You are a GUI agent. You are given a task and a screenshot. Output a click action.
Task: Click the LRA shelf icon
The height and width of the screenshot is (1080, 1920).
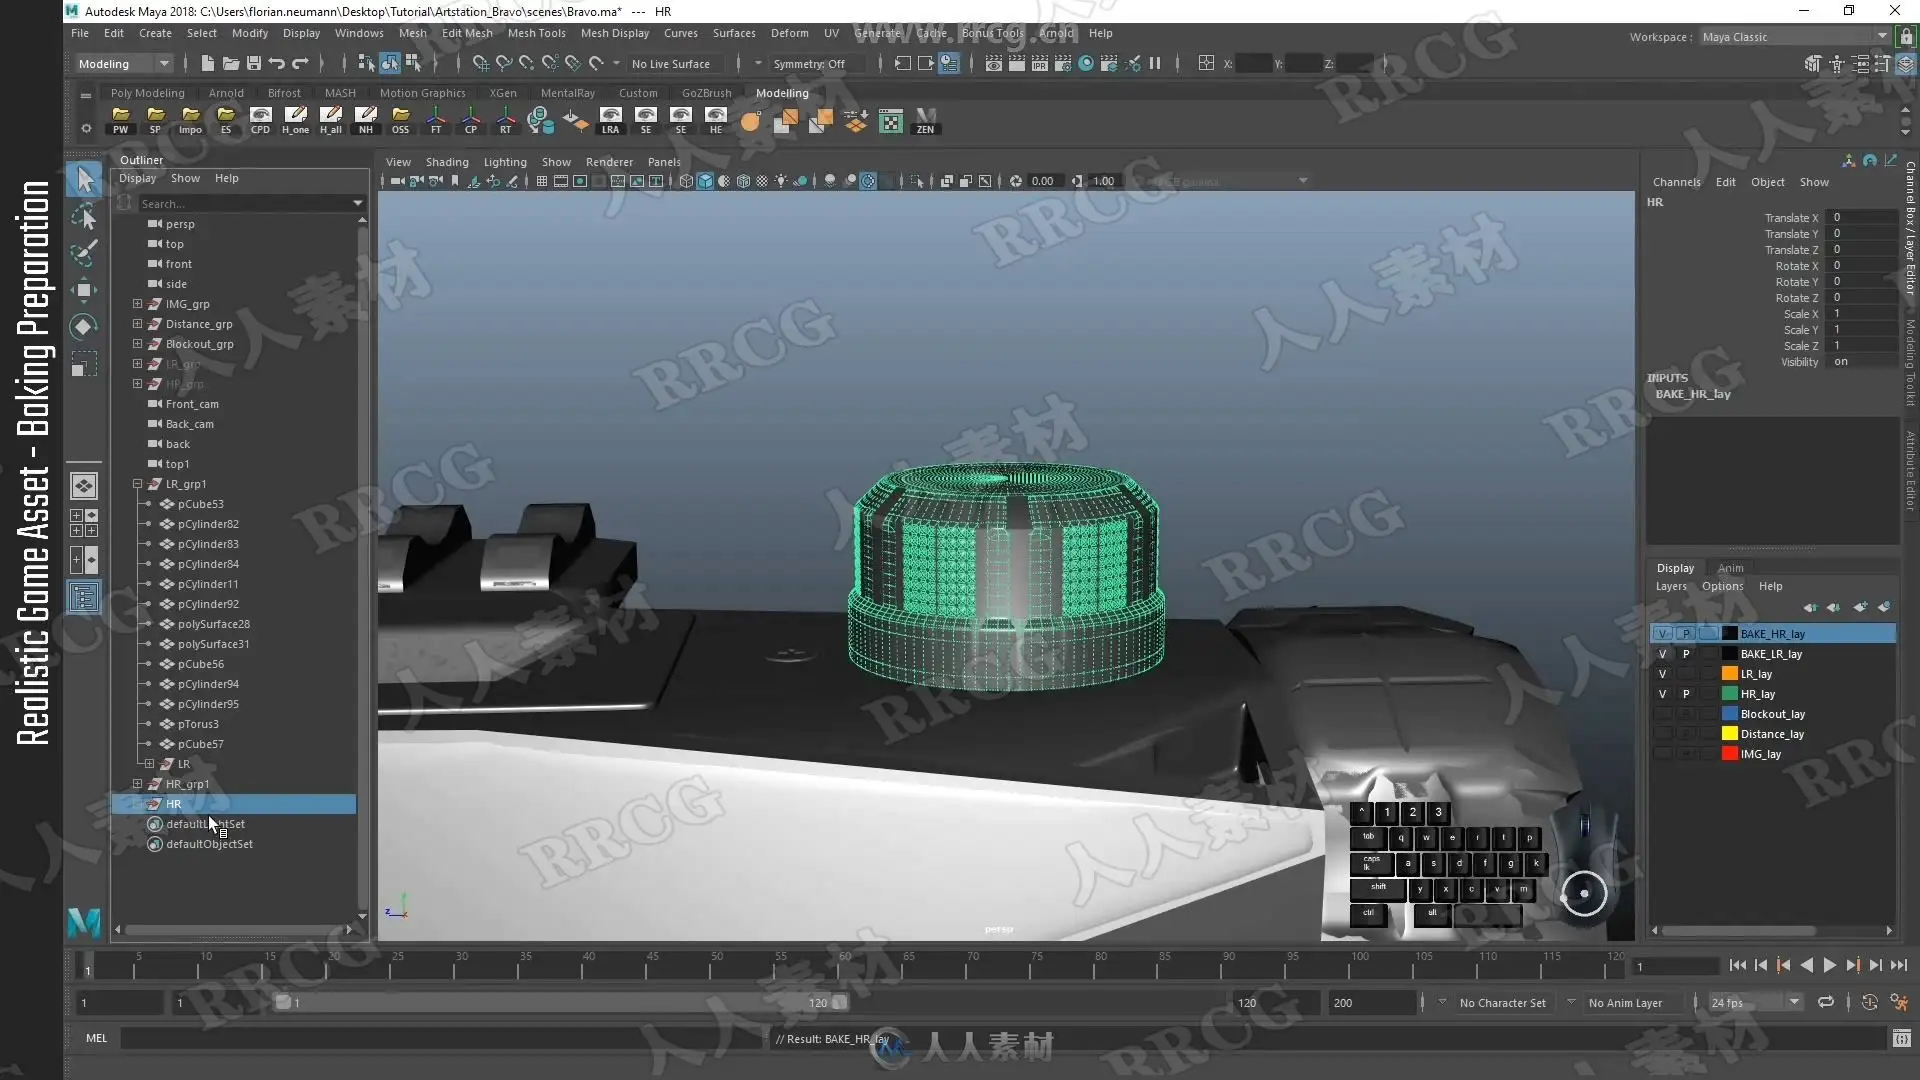click(x=610, y=121)
